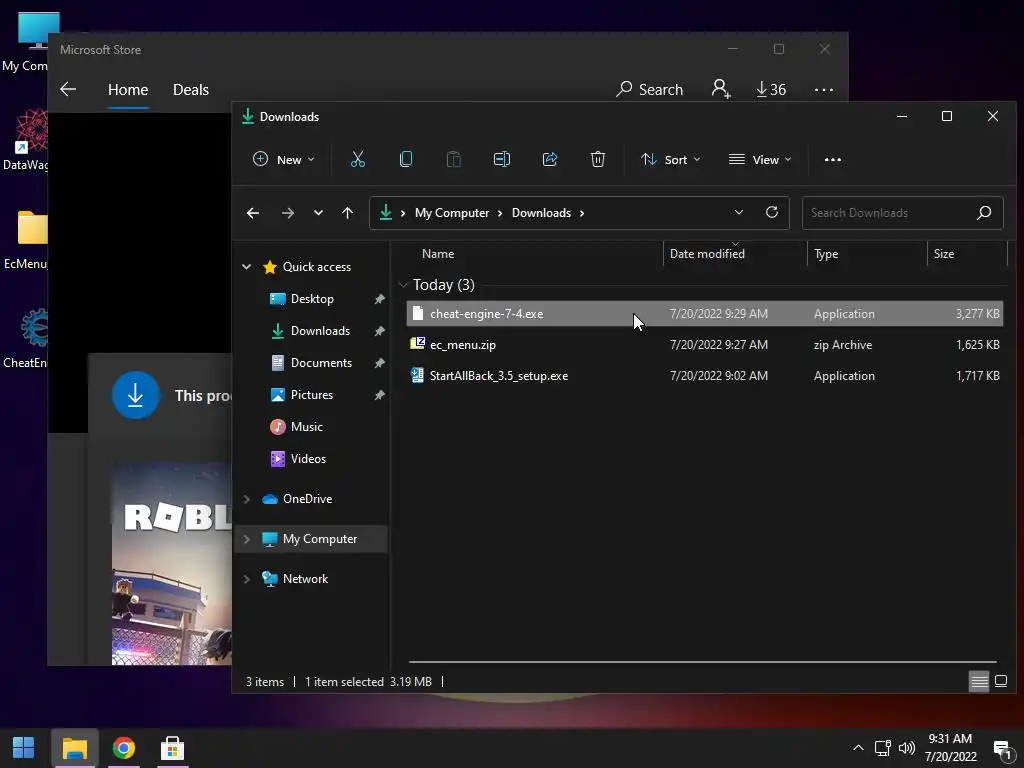This screenshot has width=1024, height=768.
Task: Go back using Explorer back arrow
Action: (x=253, y=213)
